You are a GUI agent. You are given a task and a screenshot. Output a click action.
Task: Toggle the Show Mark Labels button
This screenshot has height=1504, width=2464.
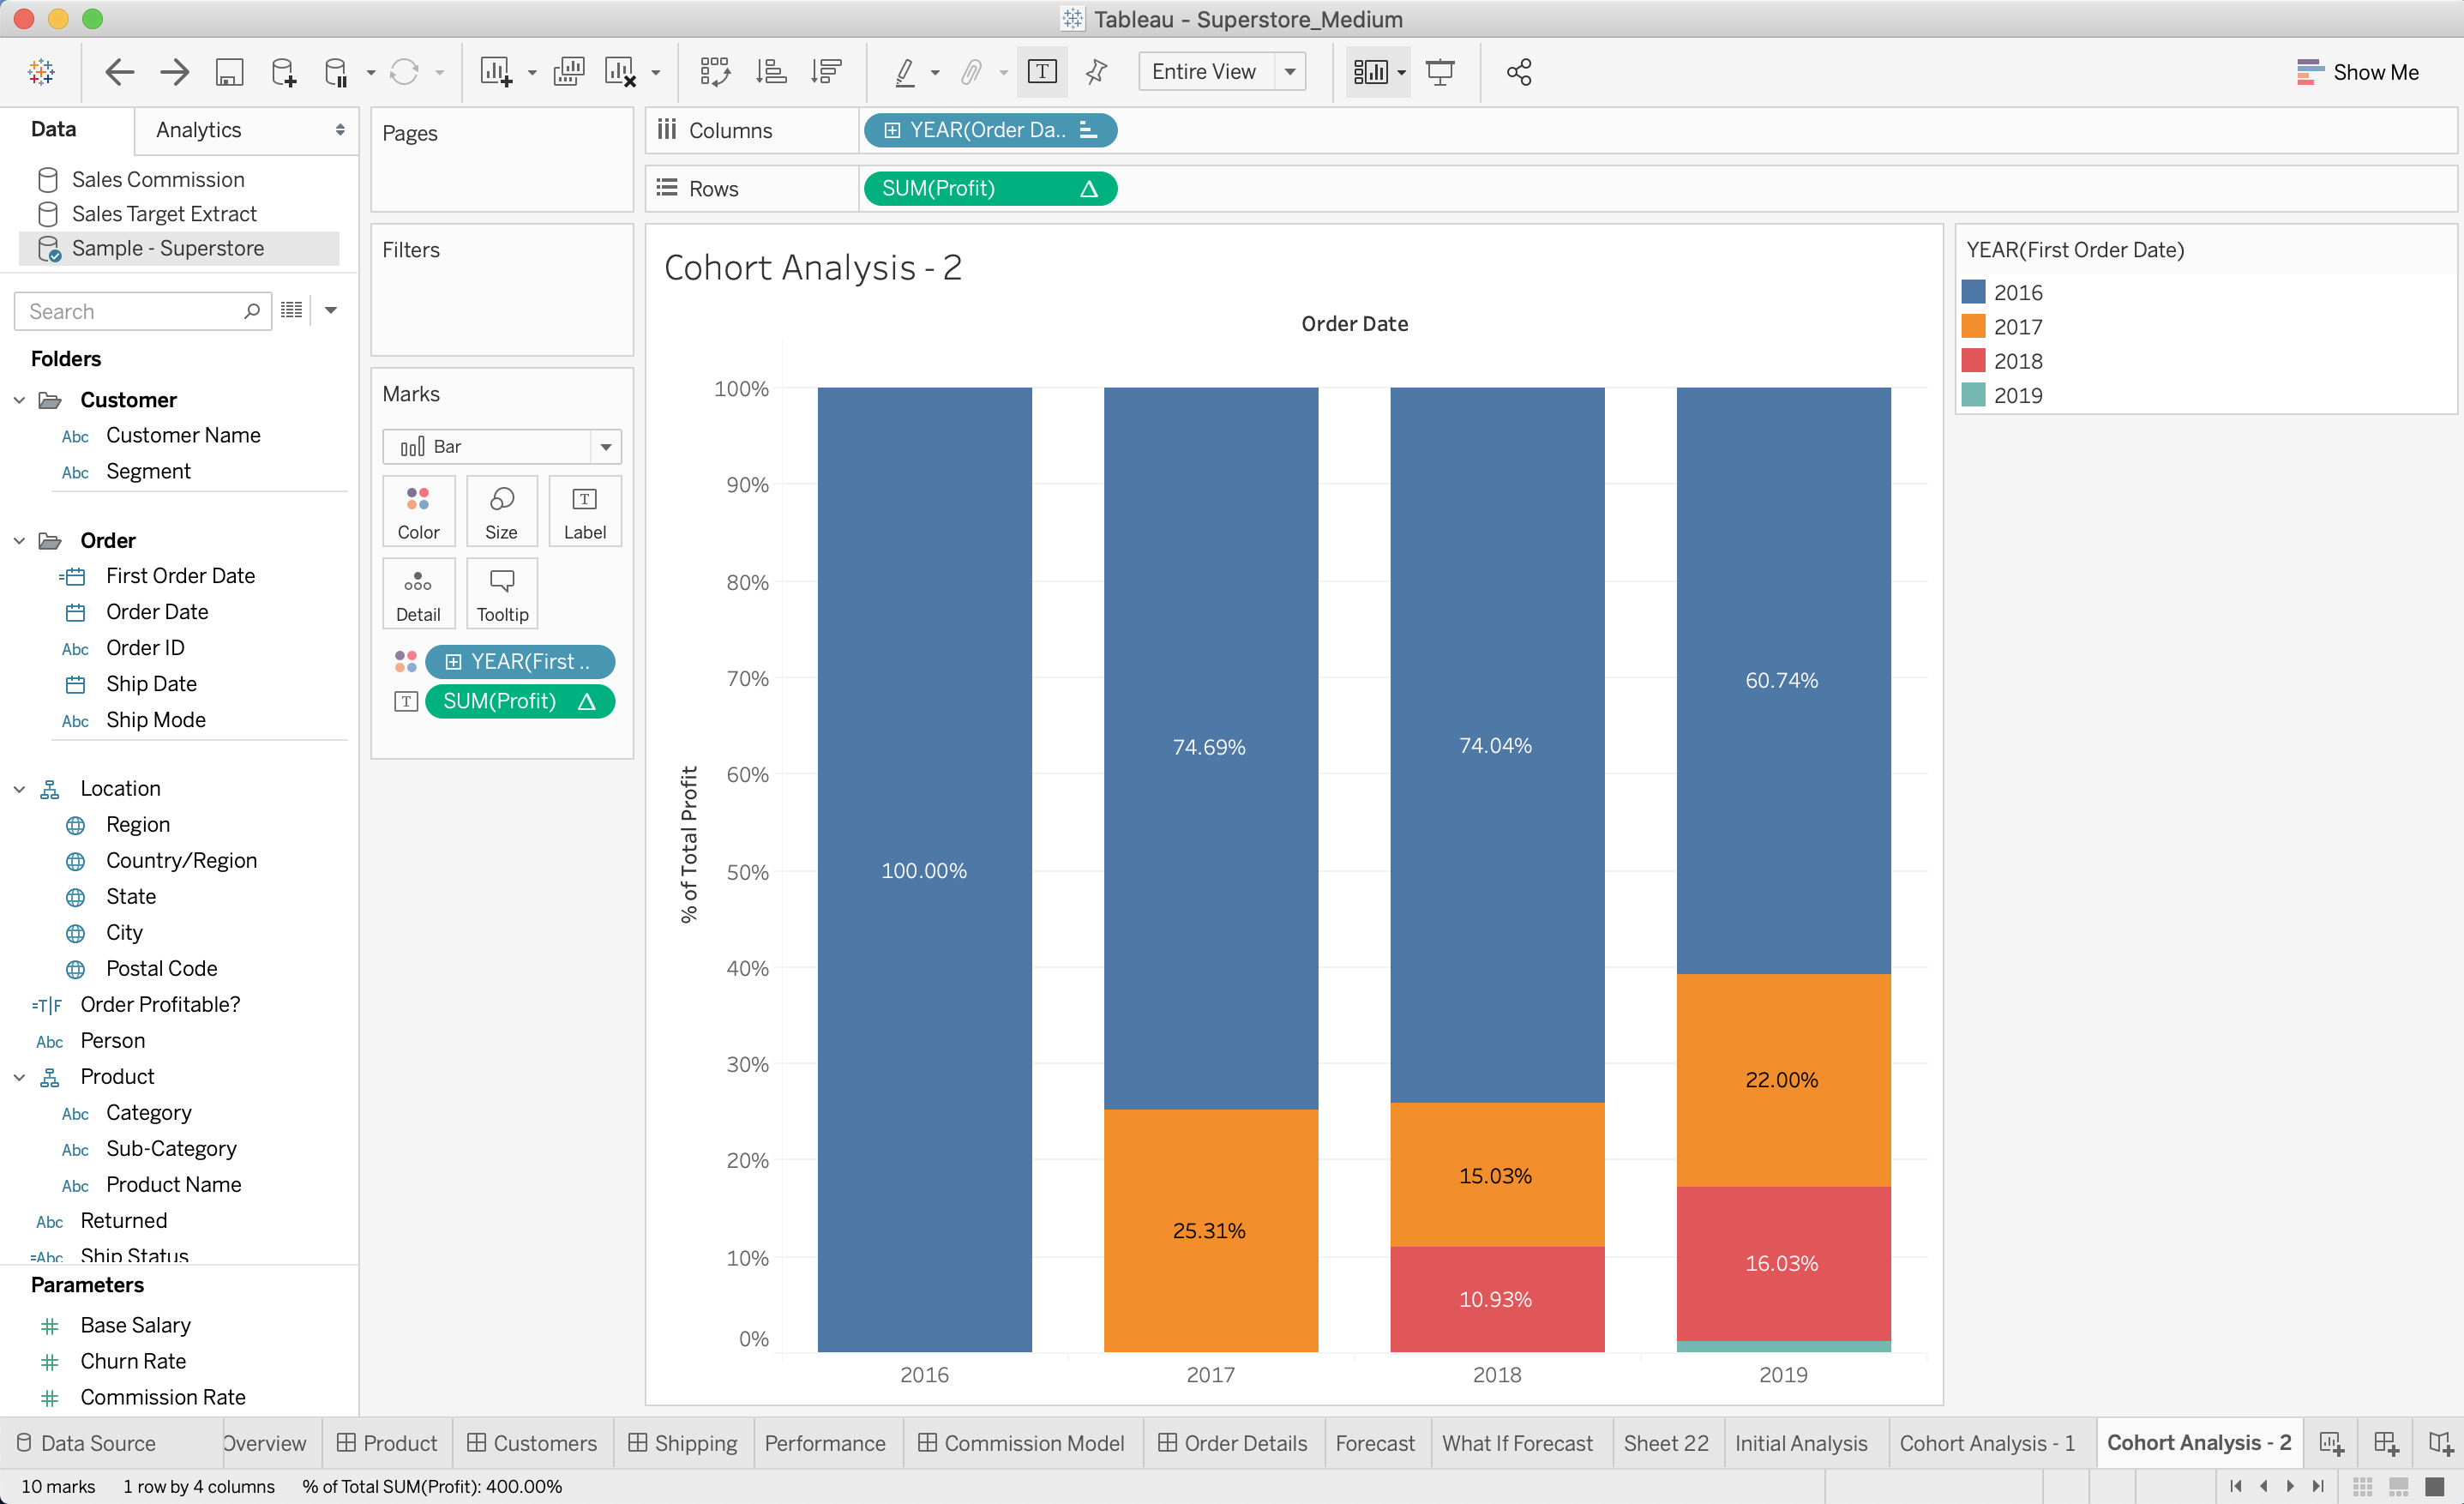click(1042, 72)
